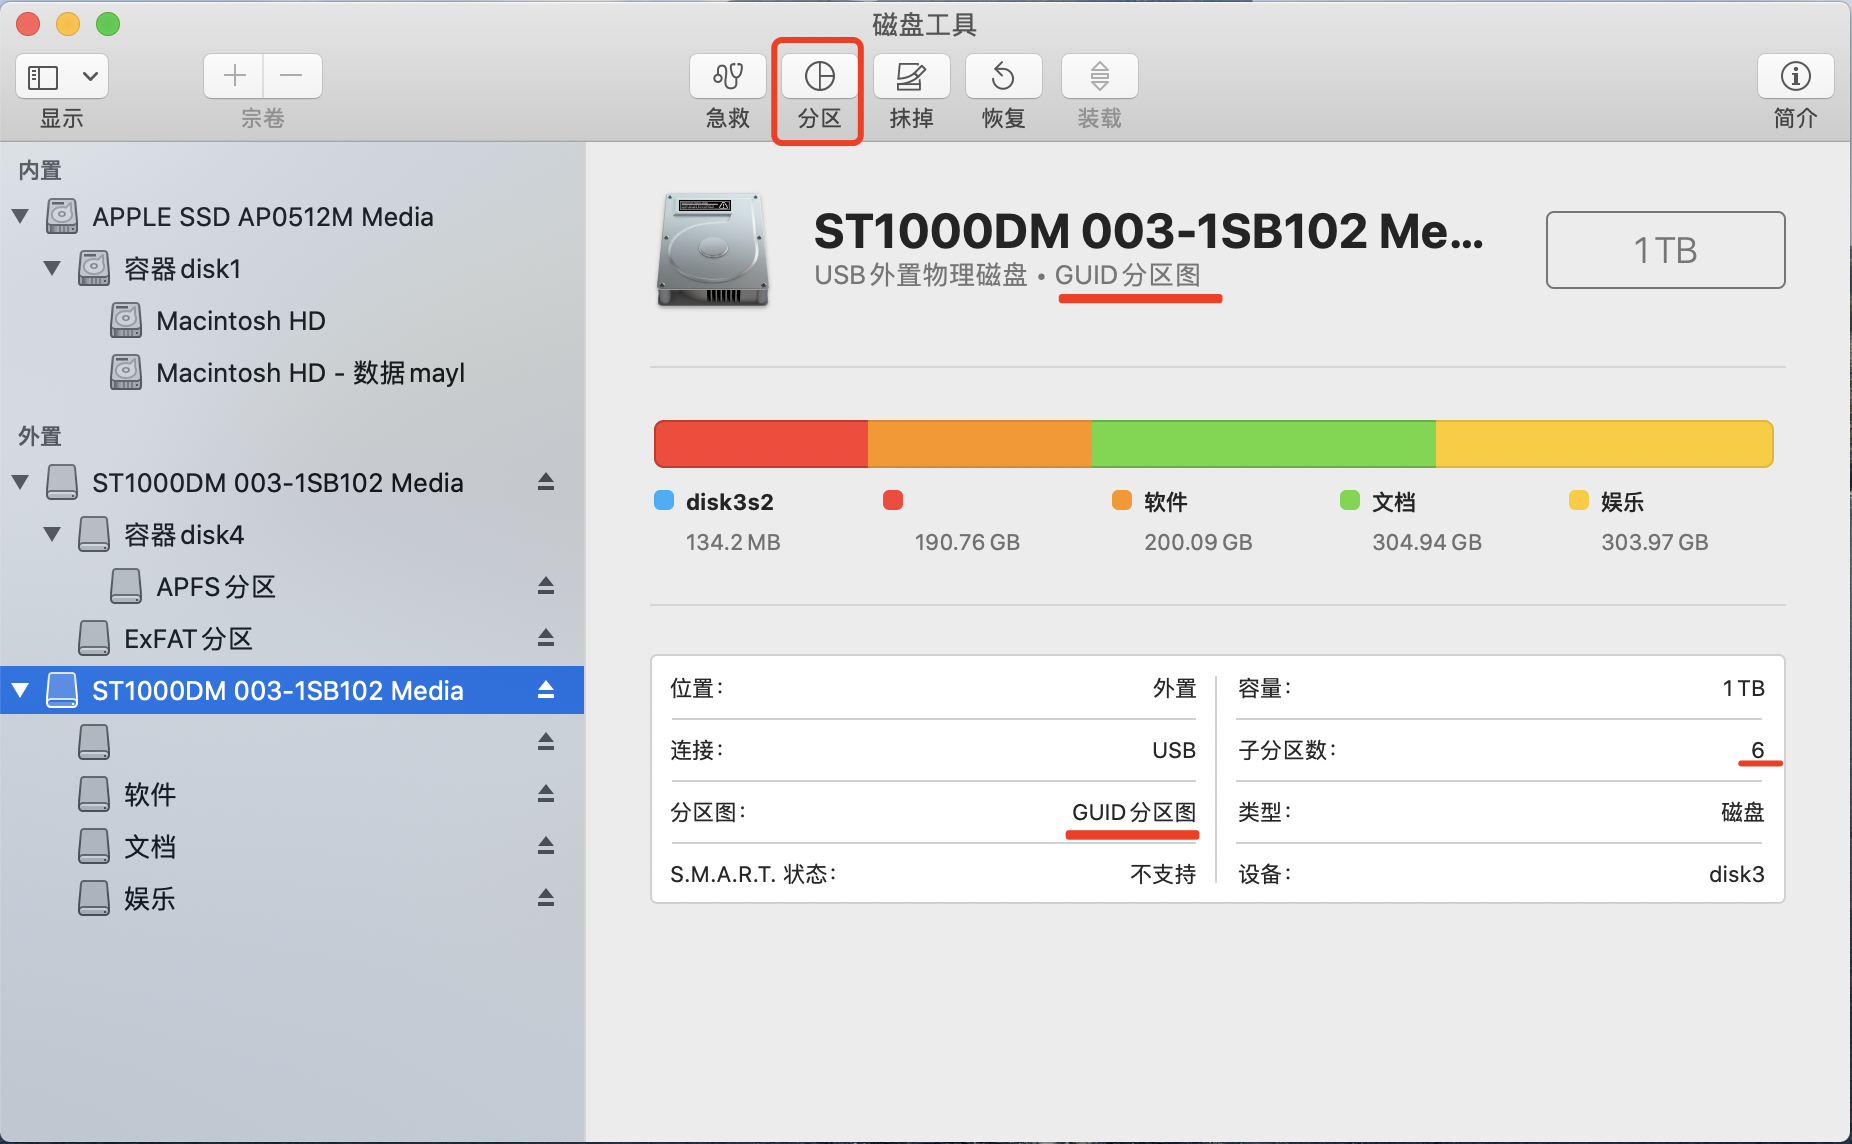Collapse the APPLE SSD AP0512M Media tree
Image resolution: width=1852 pixels, height=1144 pixels.
click(20, 216)
